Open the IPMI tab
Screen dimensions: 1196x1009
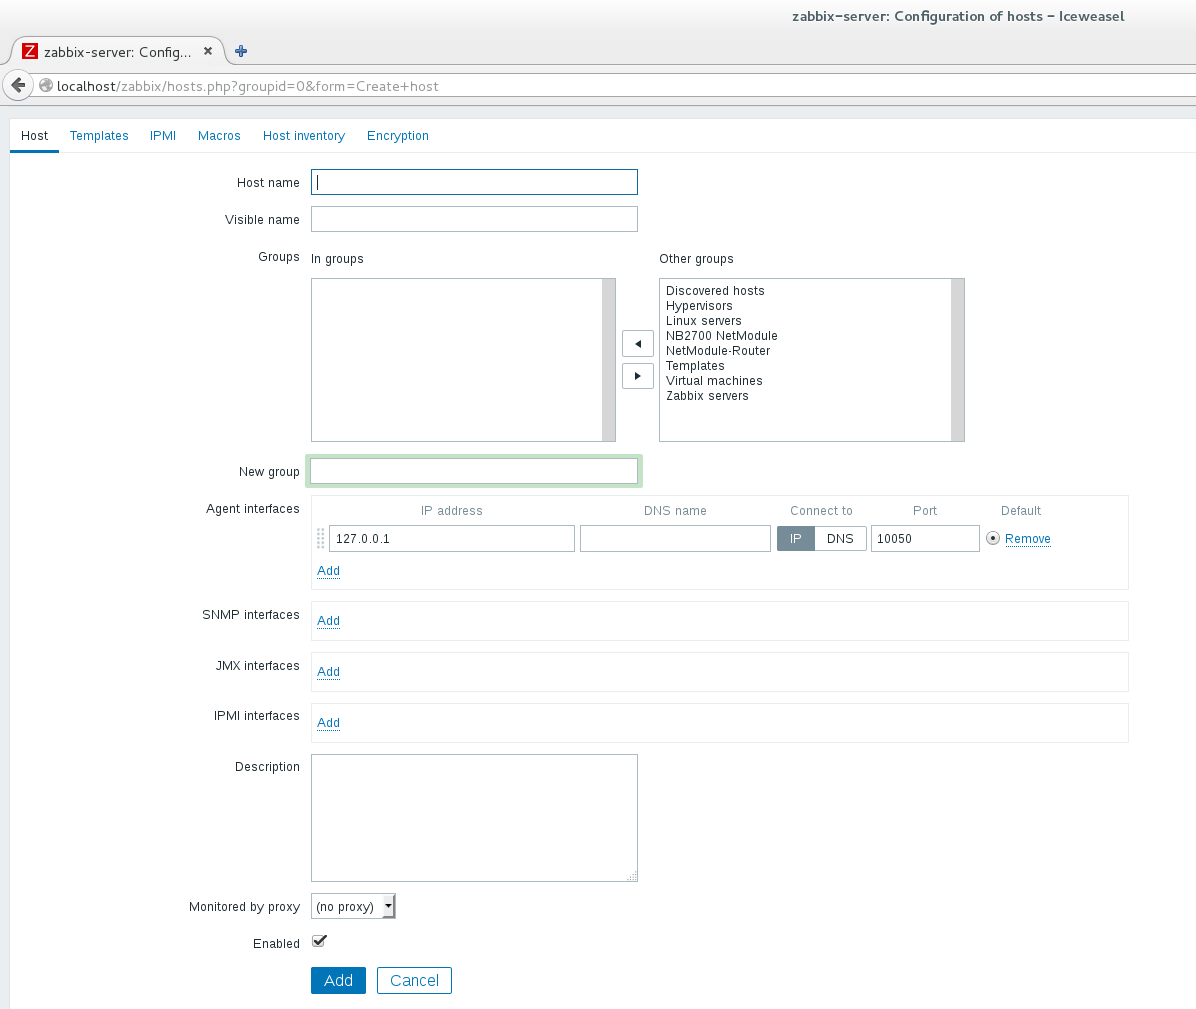click(162, 136)
